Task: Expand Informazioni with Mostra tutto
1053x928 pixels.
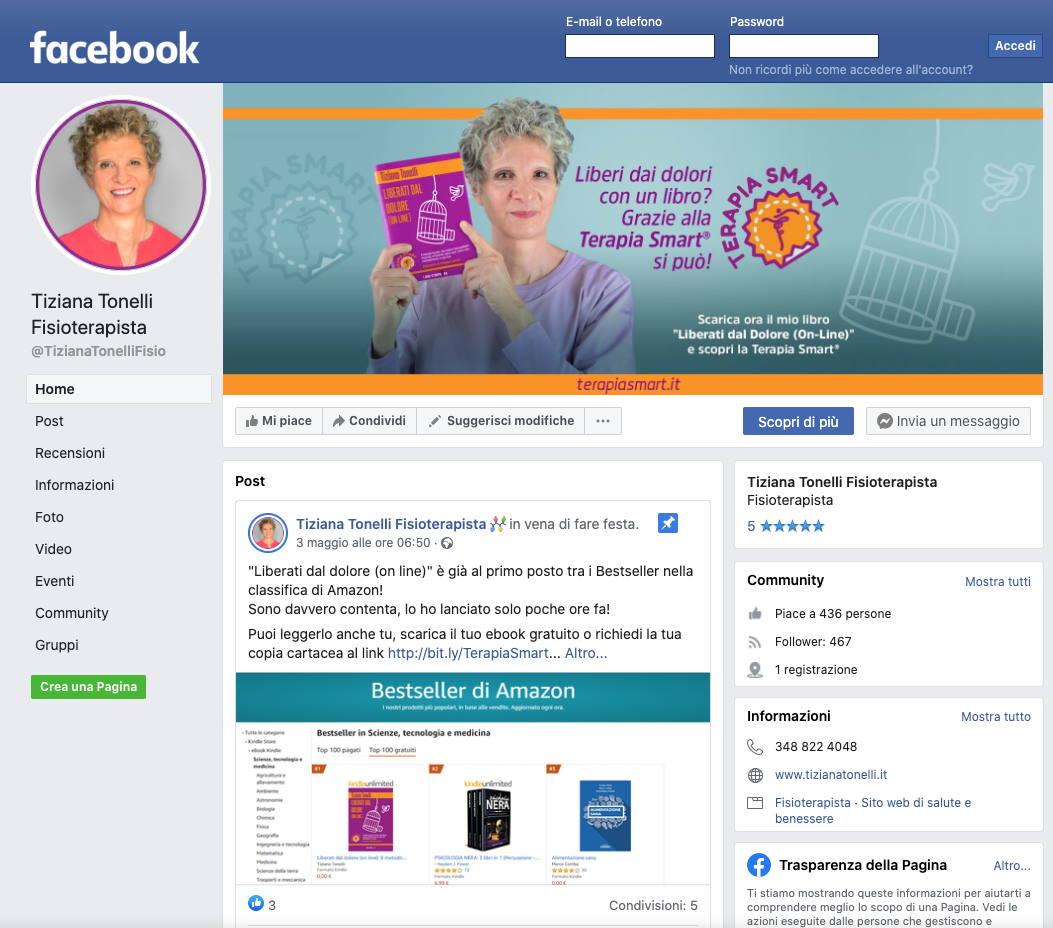Action: [995, 716]
